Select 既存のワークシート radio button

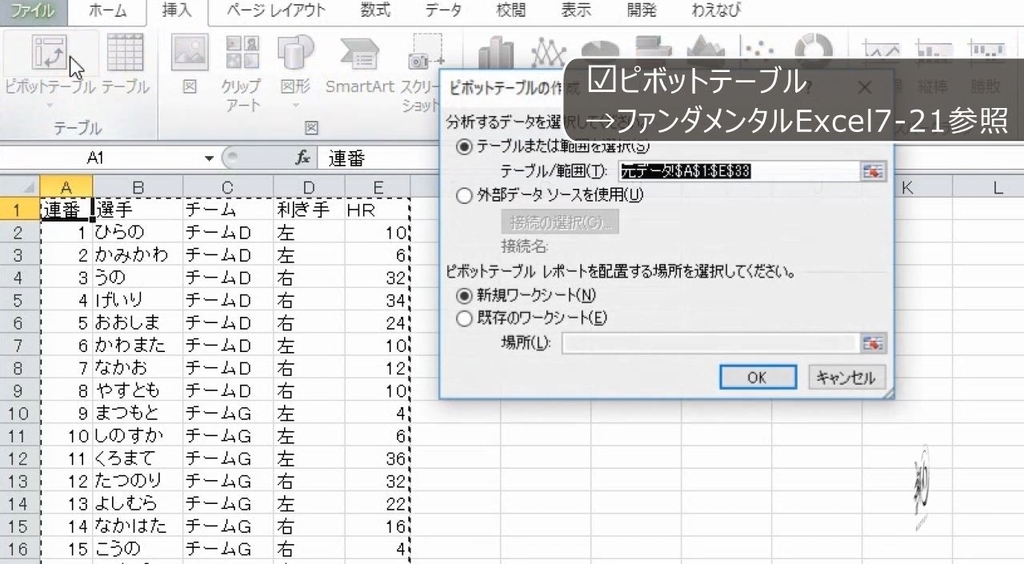tap(464, 319)
